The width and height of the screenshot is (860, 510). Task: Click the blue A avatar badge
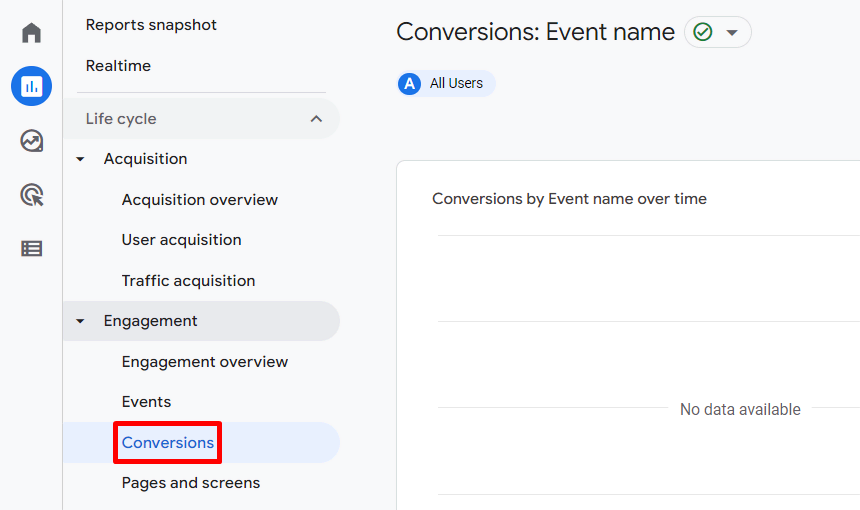point(409,83)
